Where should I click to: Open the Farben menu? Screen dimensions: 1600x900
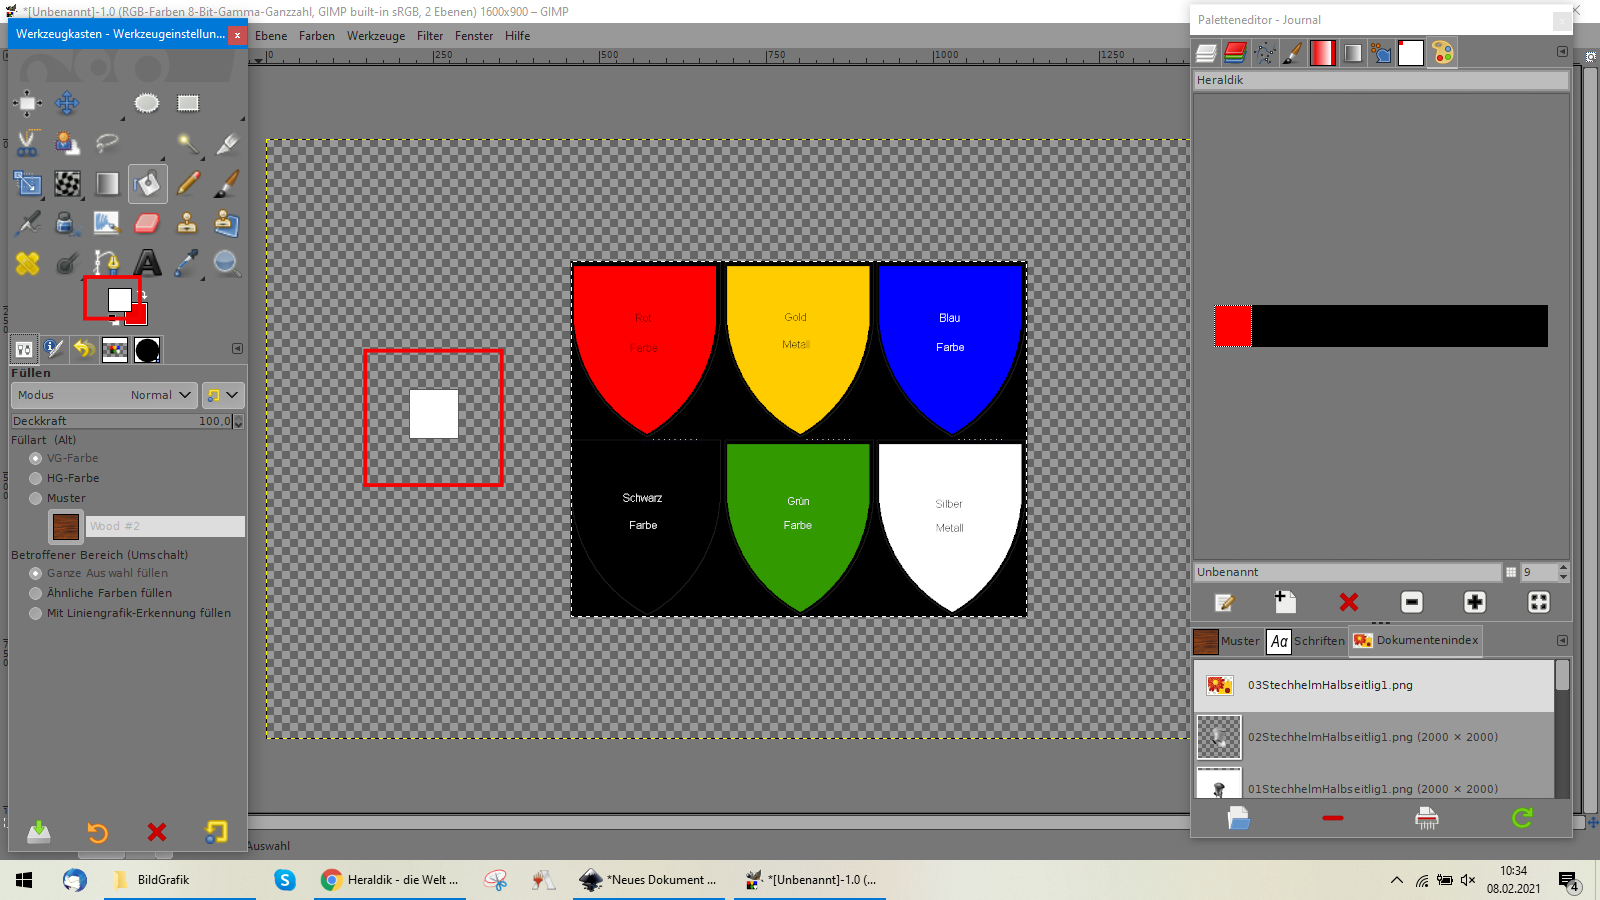(x=317, y=36)
